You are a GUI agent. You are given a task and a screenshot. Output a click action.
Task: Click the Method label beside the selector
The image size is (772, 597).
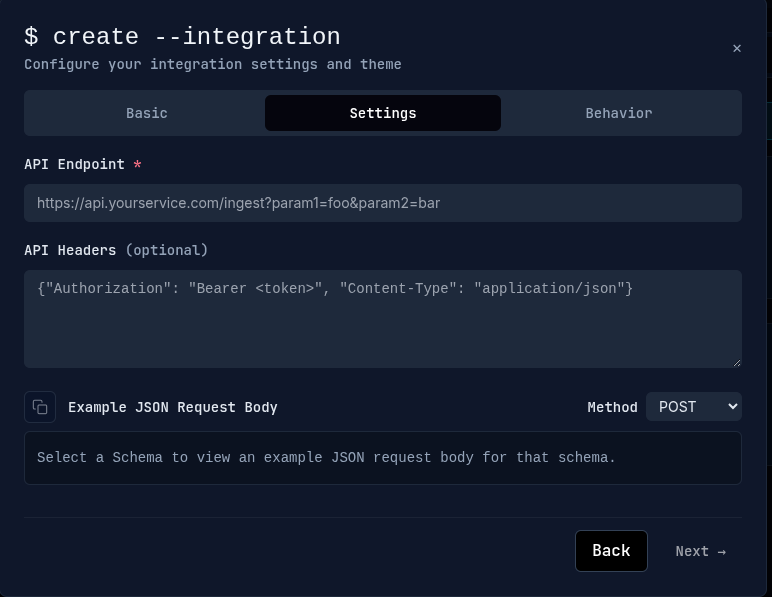tap(612, 407)
